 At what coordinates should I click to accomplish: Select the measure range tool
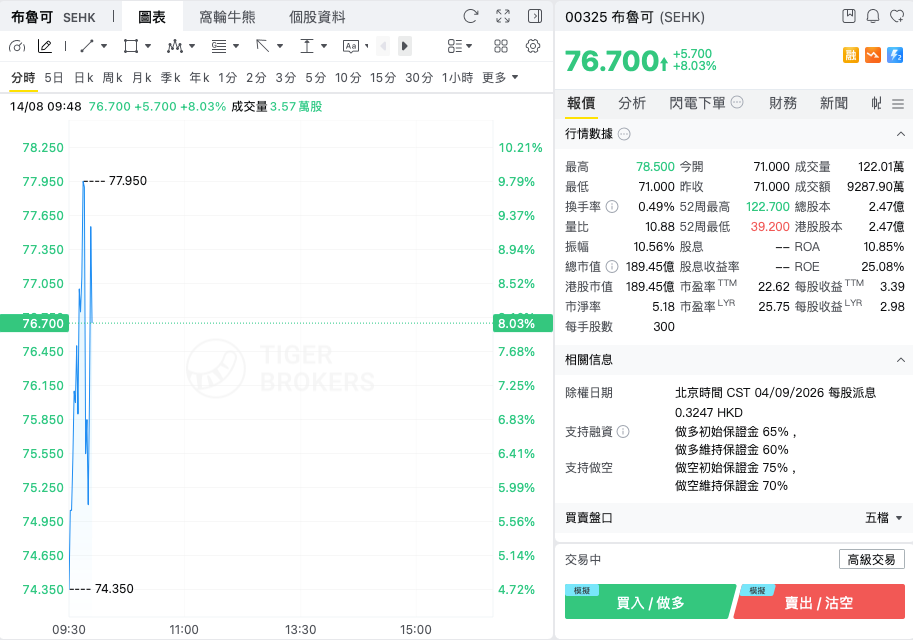(x=307, y=46)
